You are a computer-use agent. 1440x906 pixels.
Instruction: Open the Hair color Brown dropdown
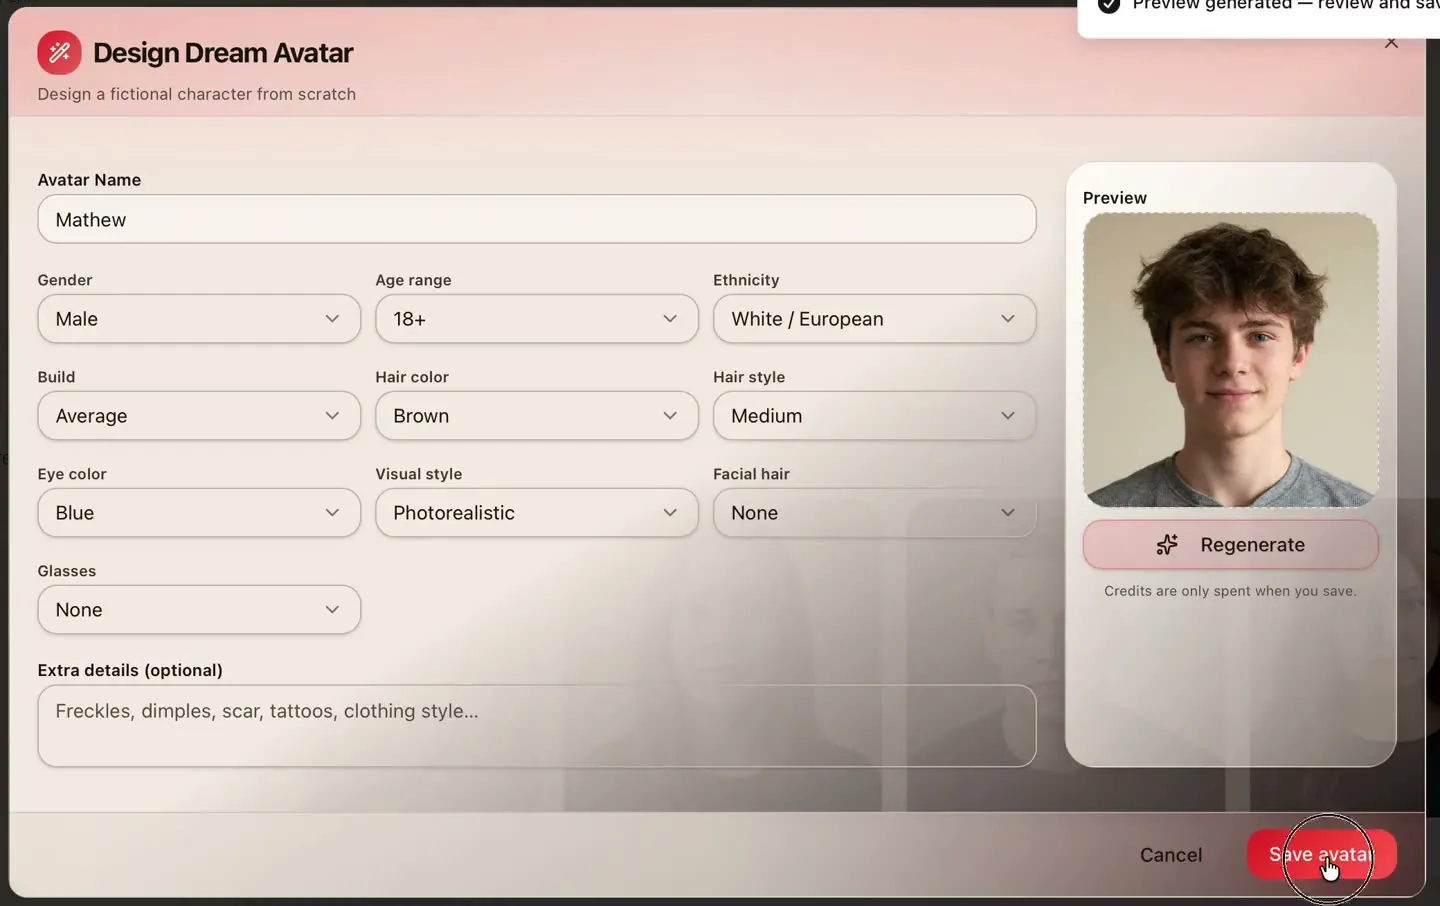pyautogui.click(x=537, y=416)
